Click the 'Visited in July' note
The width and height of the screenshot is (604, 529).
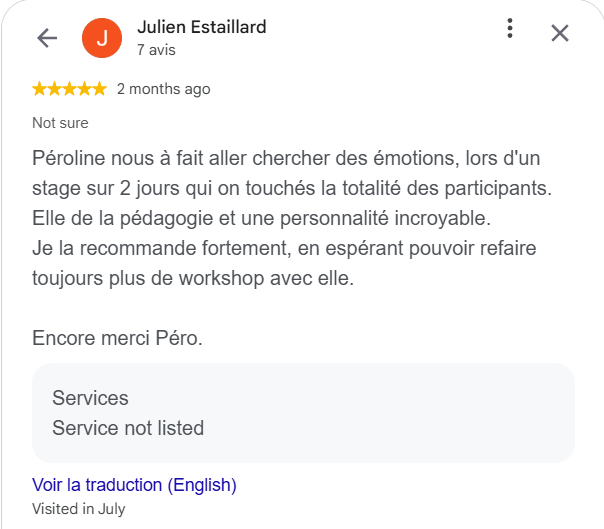pyautogui.click(x=79, y=509)
